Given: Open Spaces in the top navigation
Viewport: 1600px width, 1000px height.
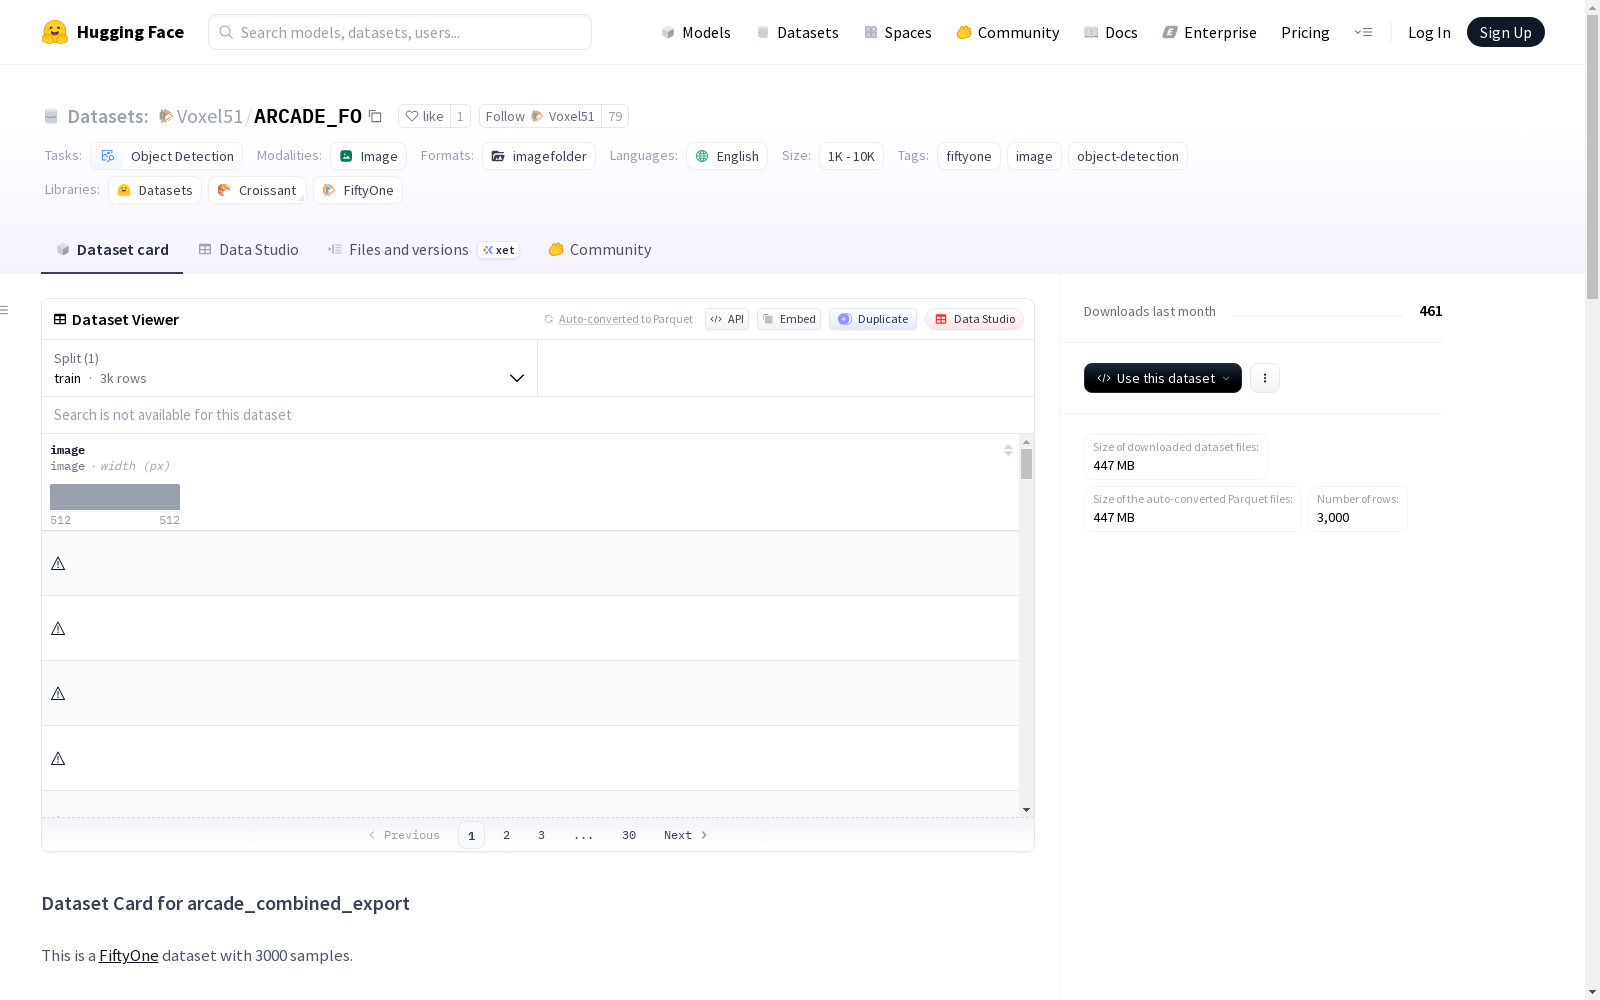Looking at the screenshot, I should click(x=897, y=32).
